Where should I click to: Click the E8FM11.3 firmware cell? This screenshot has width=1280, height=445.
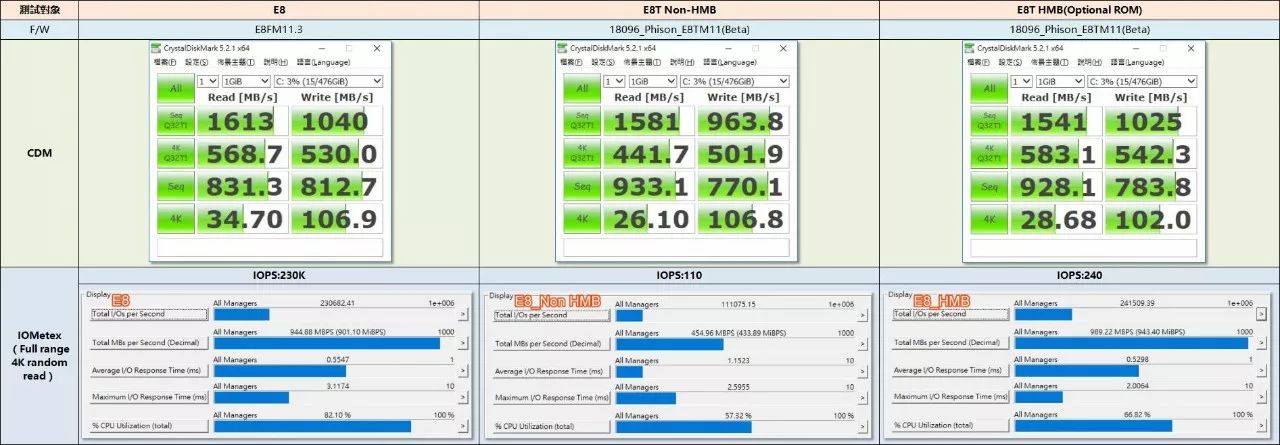click(x=278, y=29)
